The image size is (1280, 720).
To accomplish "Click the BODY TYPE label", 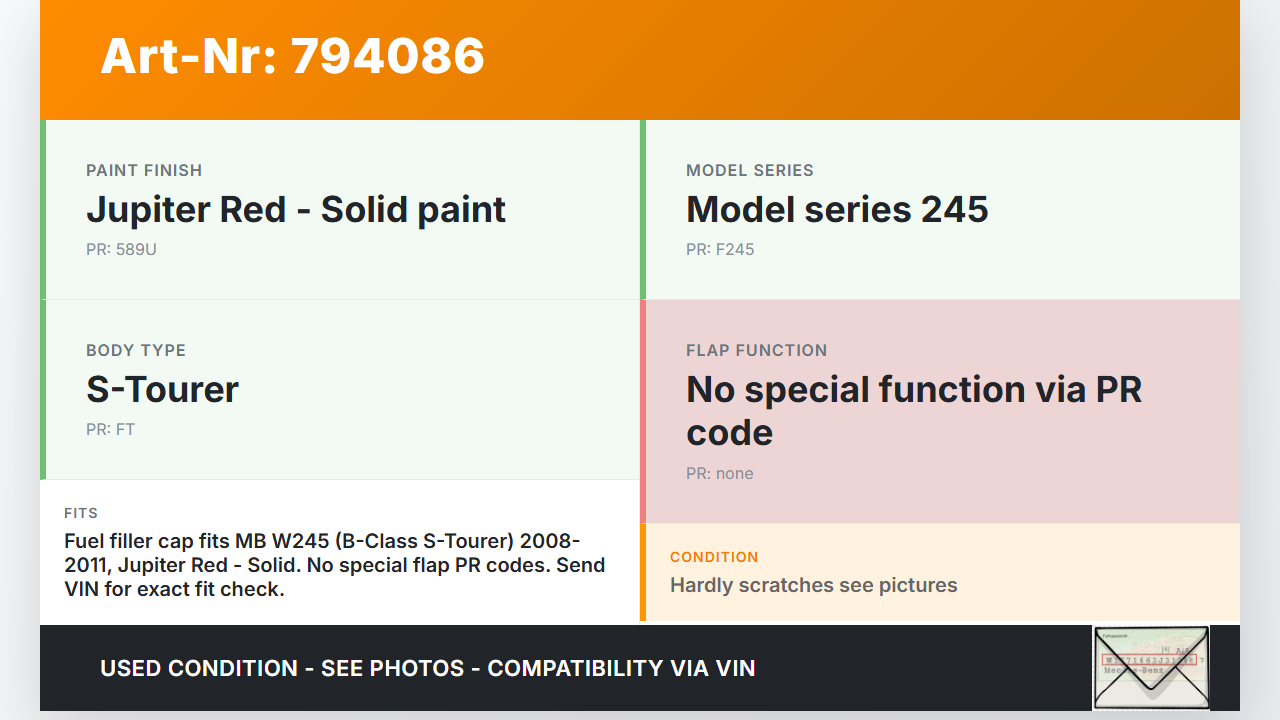I will [136, 351].
